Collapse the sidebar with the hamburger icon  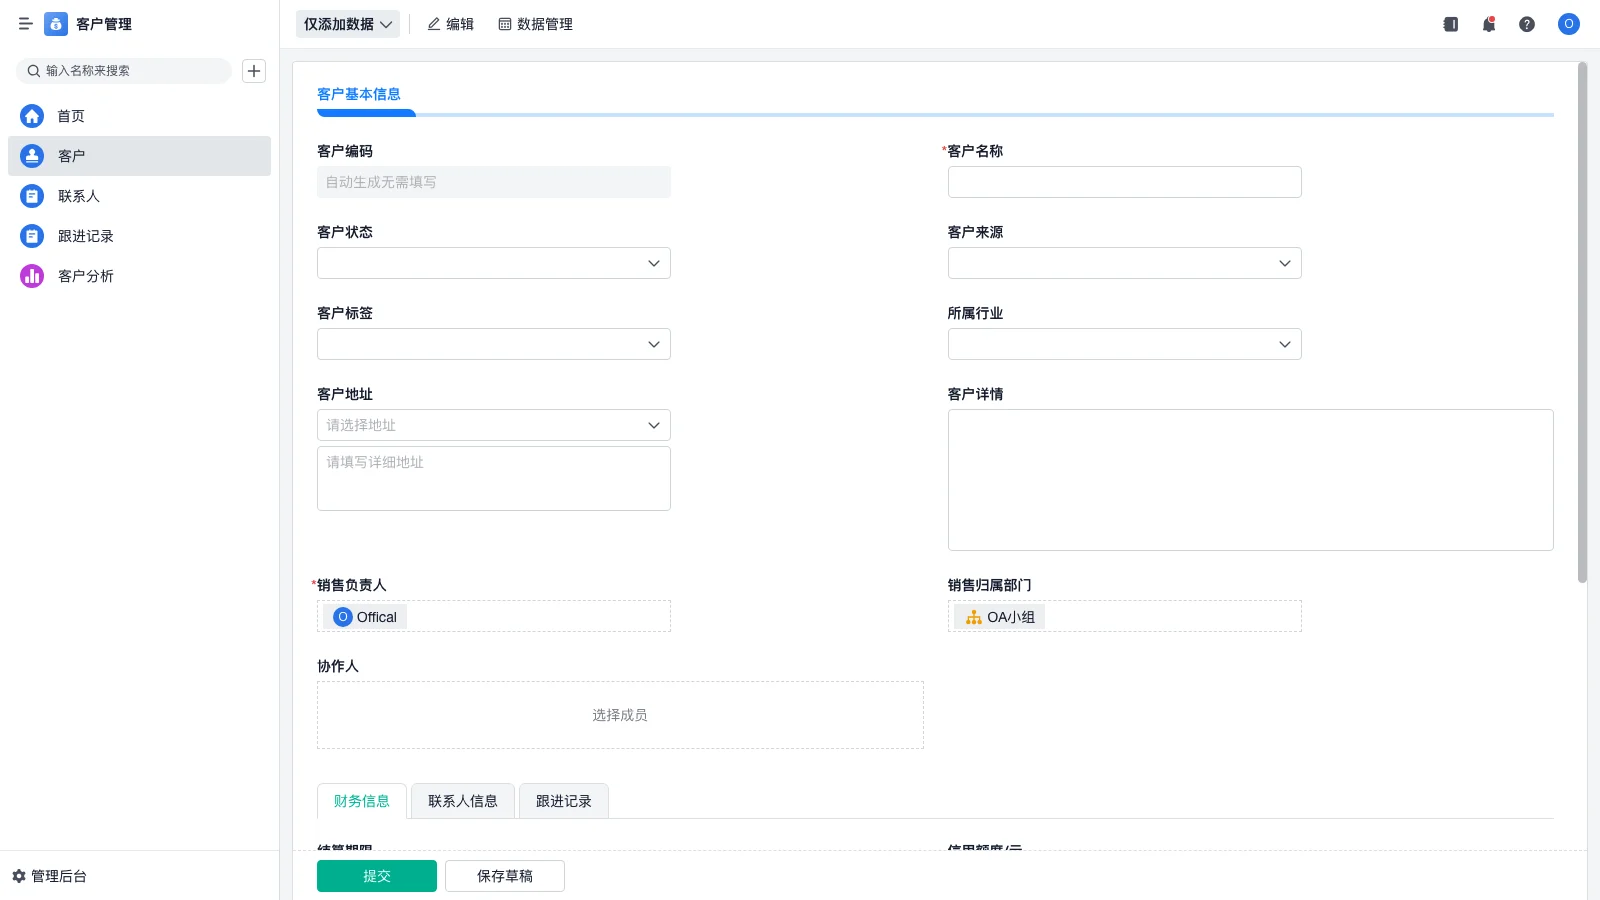point(25,24)
